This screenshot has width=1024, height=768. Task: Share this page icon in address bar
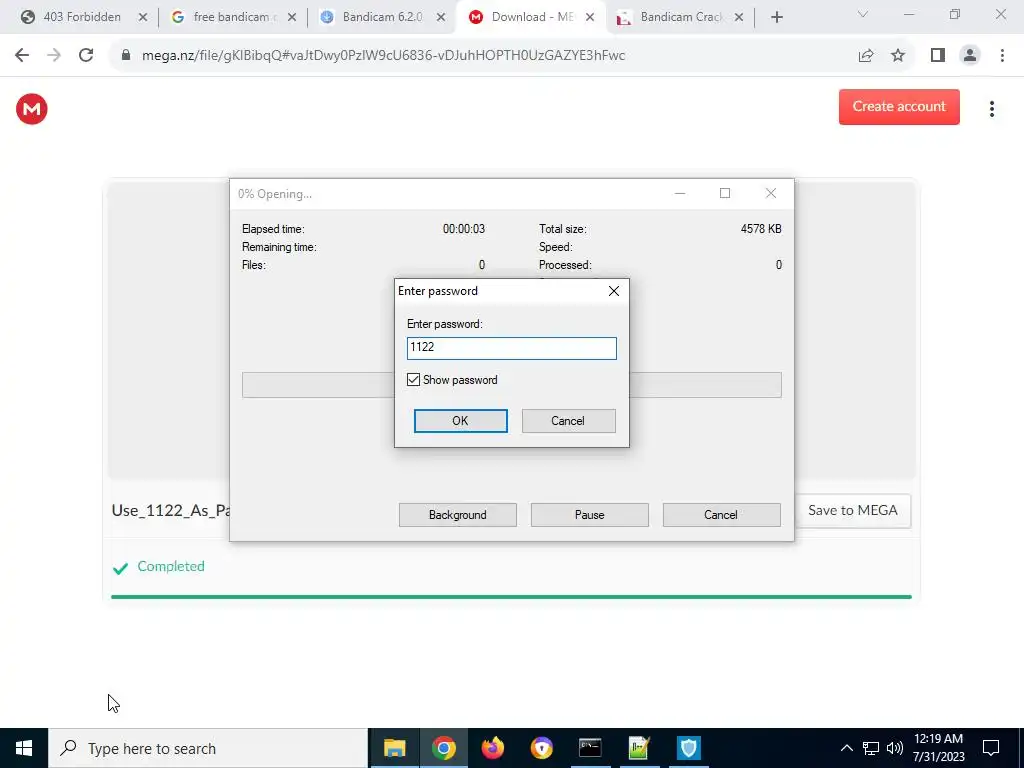[866, 56]
